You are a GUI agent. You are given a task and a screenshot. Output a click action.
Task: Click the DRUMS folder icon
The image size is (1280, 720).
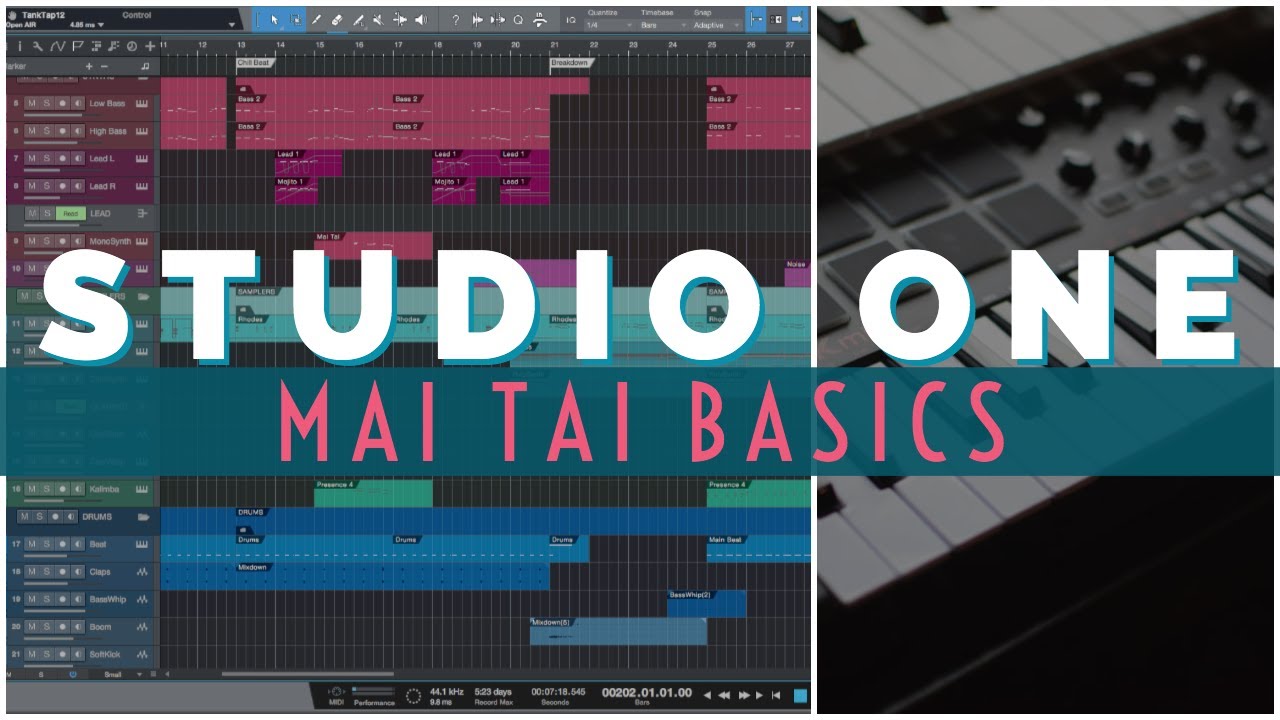click(x=143, y=517)
